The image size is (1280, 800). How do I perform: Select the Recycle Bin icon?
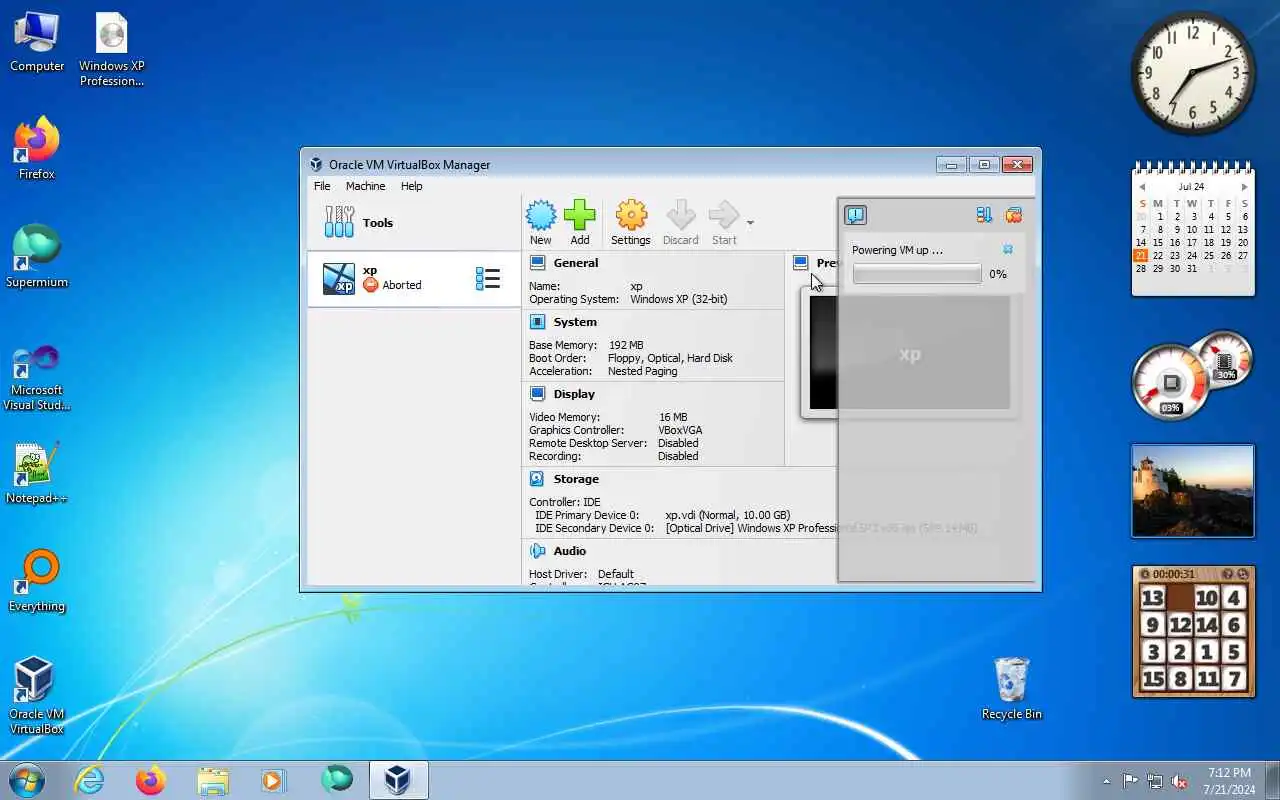click(x=1011, y=689)
